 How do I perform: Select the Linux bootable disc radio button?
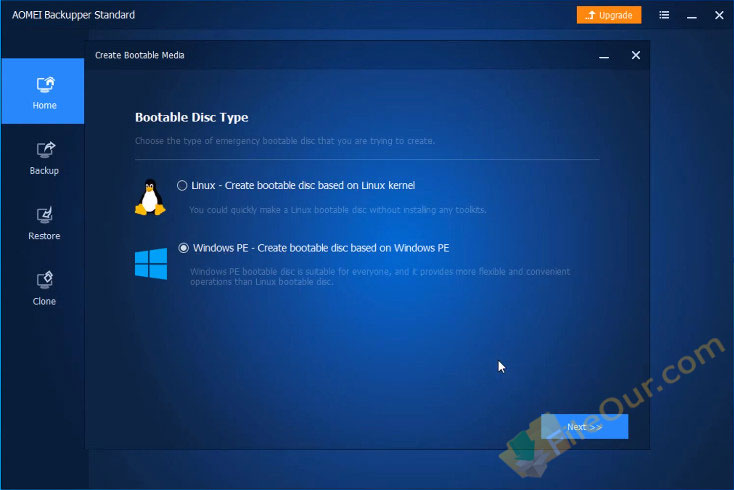[x=182, y=185]
